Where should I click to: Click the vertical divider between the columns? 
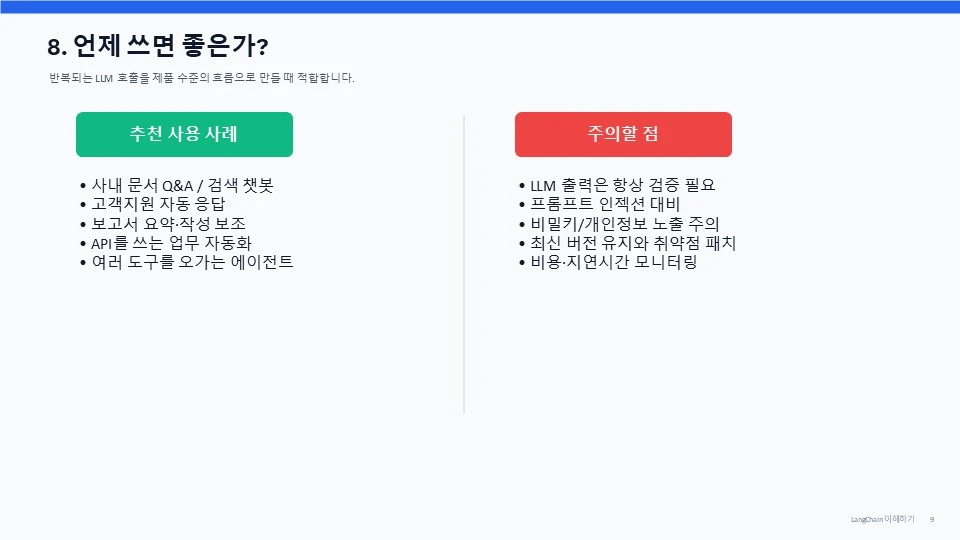pyautogui.click(x=464, y=264)
